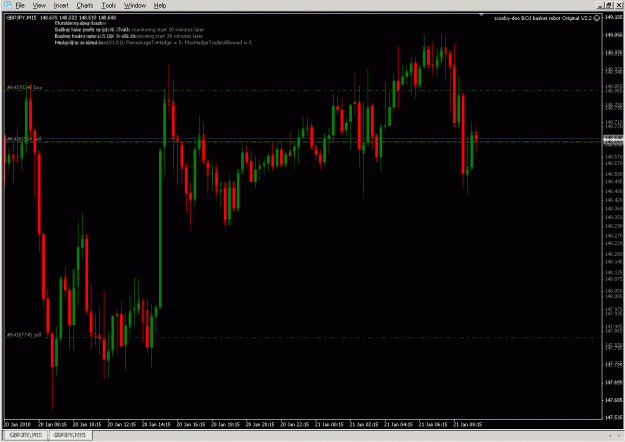The height and width of the screenshot is (442, 625).
Task: Open the Insert menu
Action: point(61,6)
